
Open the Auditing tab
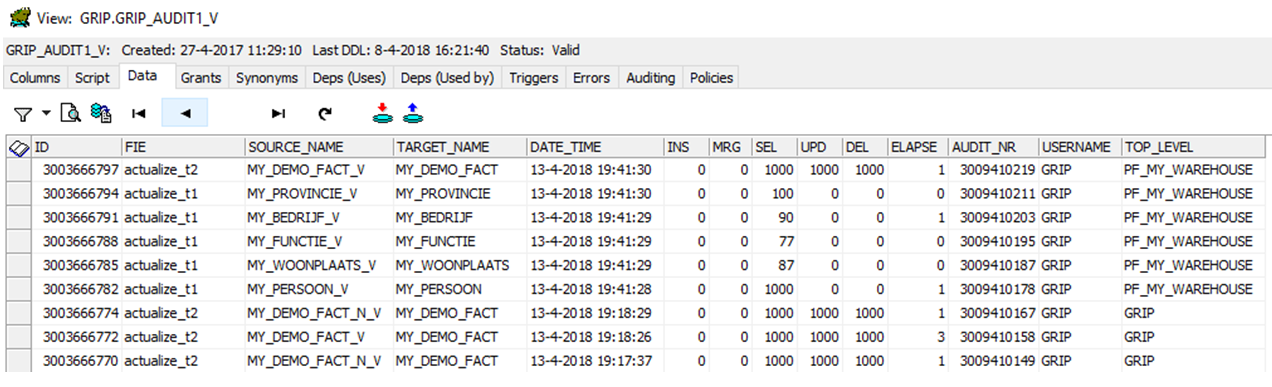651,77
